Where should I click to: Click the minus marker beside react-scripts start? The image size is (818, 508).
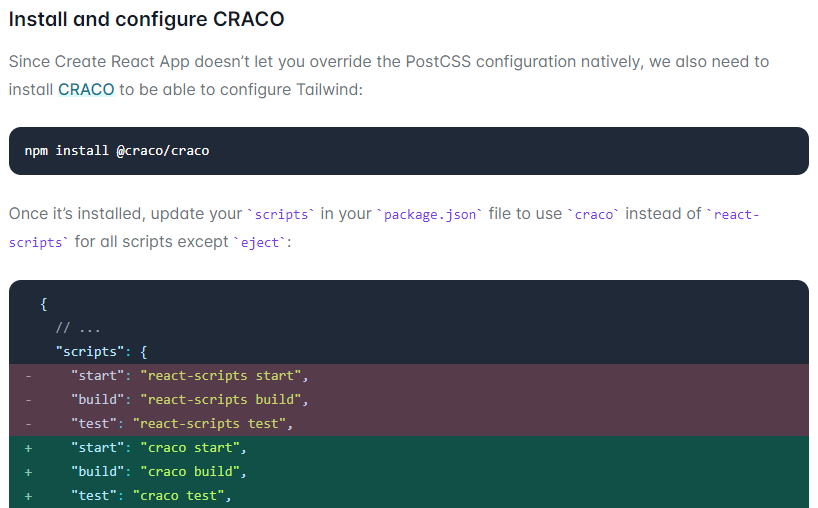[28, 376]
